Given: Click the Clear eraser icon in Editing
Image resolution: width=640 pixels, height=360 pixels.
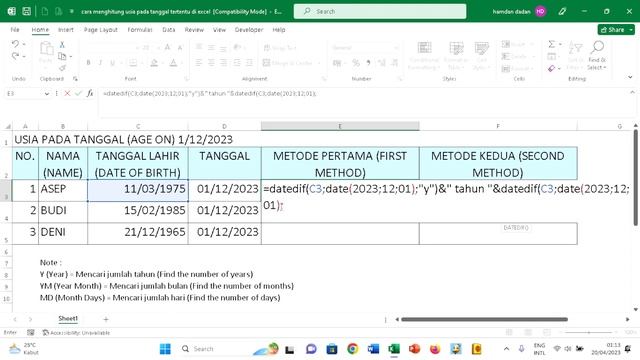Looking at the screenshot, I should pos(551,68).
